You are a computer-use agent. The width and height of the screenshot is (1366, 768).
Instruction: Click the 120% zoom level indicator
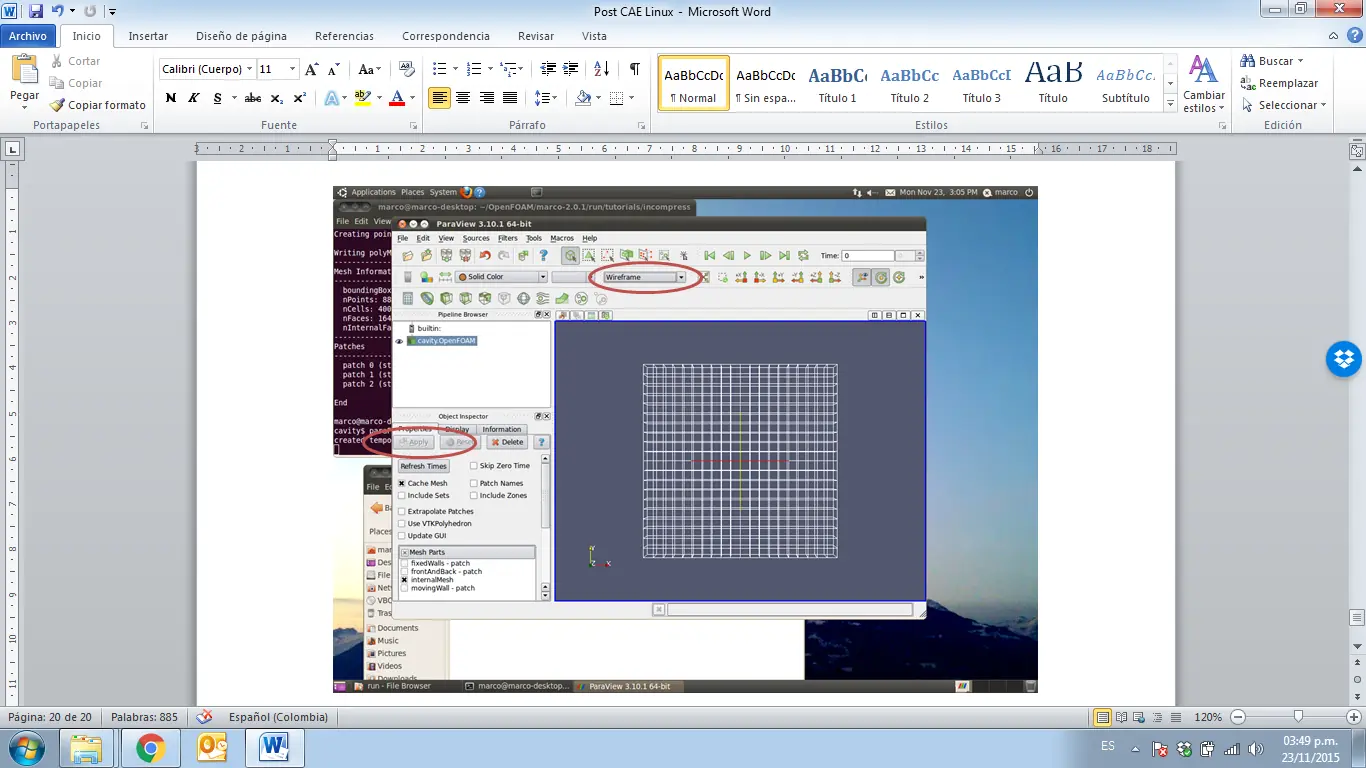pyautogui.click(x=1207, y=717)
